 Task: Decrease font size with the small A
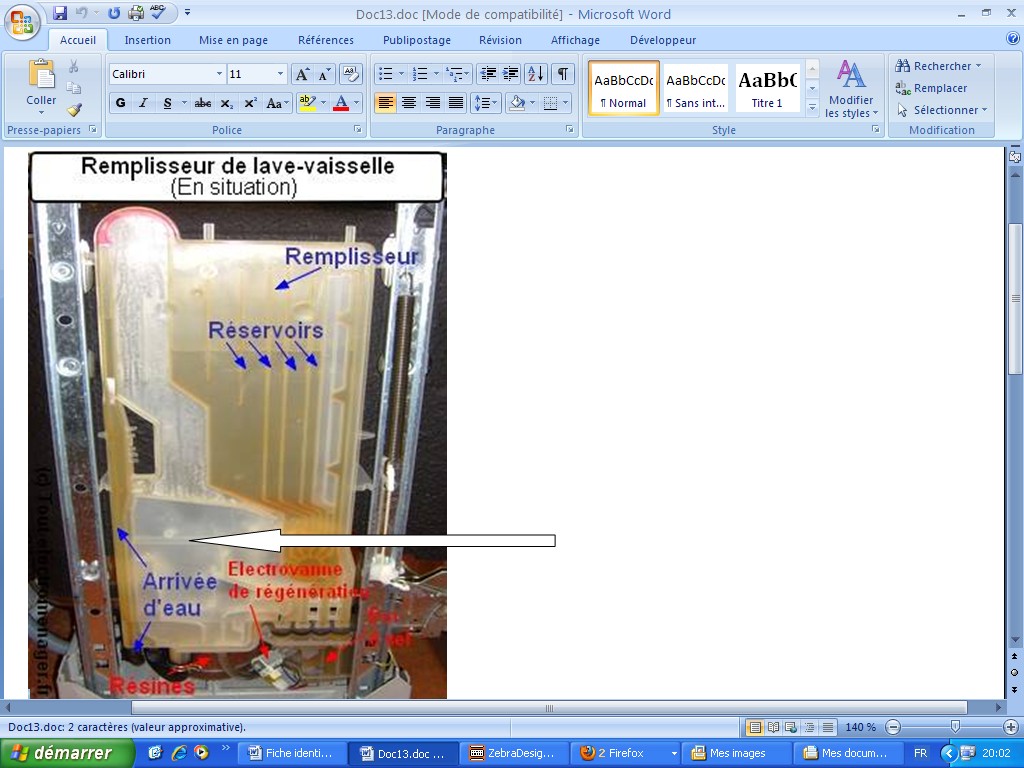[x=324, y=74]
